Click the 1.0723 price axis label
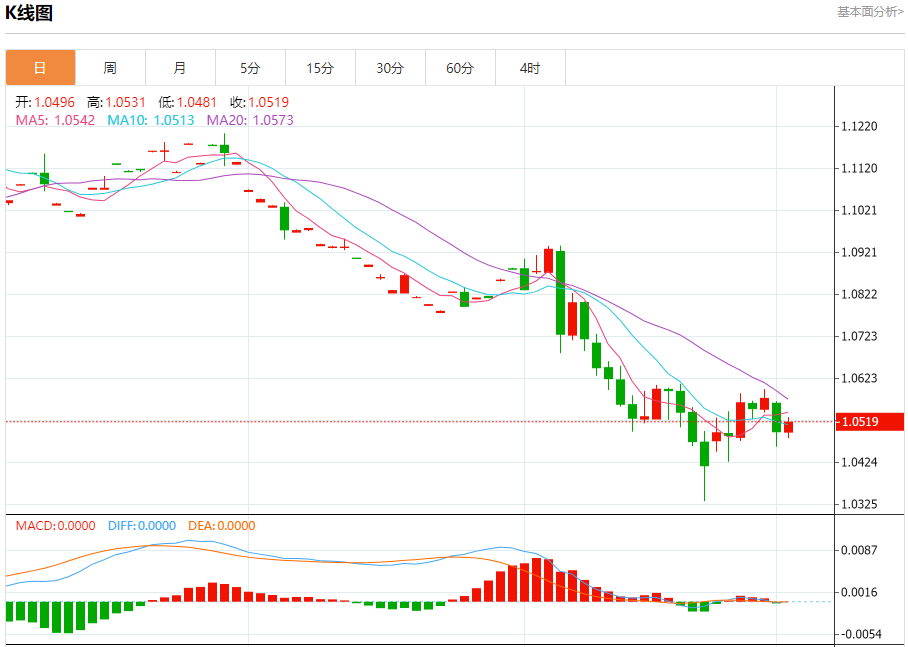Image resolution: width=908 pixels, height=647 pixels. pos(859,336)
